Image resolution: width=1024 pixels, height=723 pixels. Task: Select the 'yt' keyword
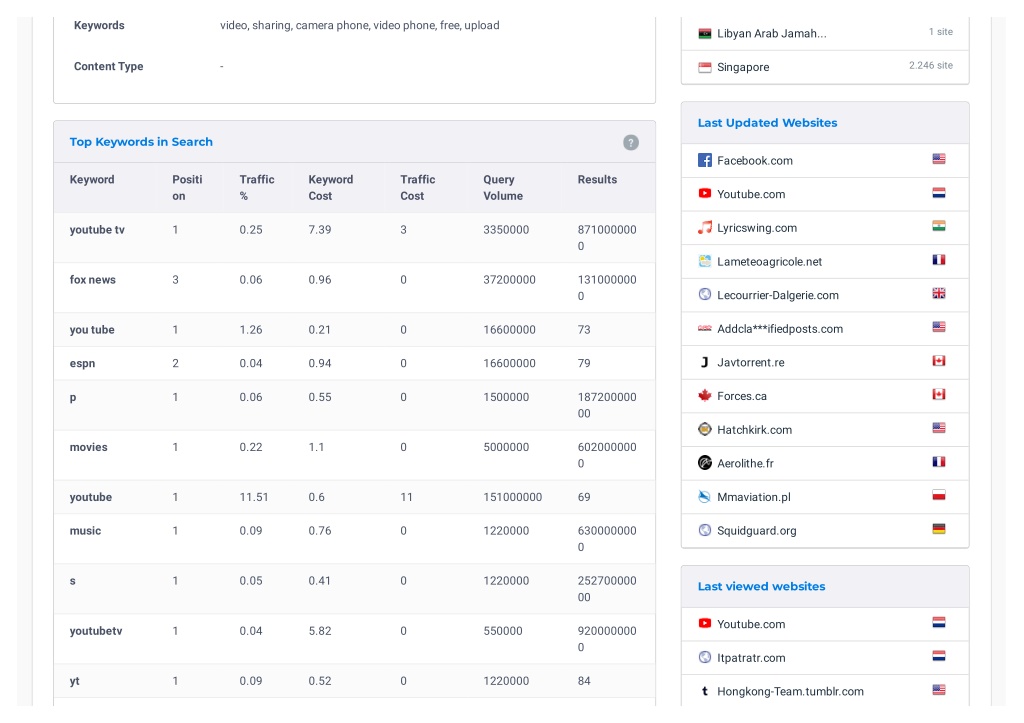click(x=74, y=681)
